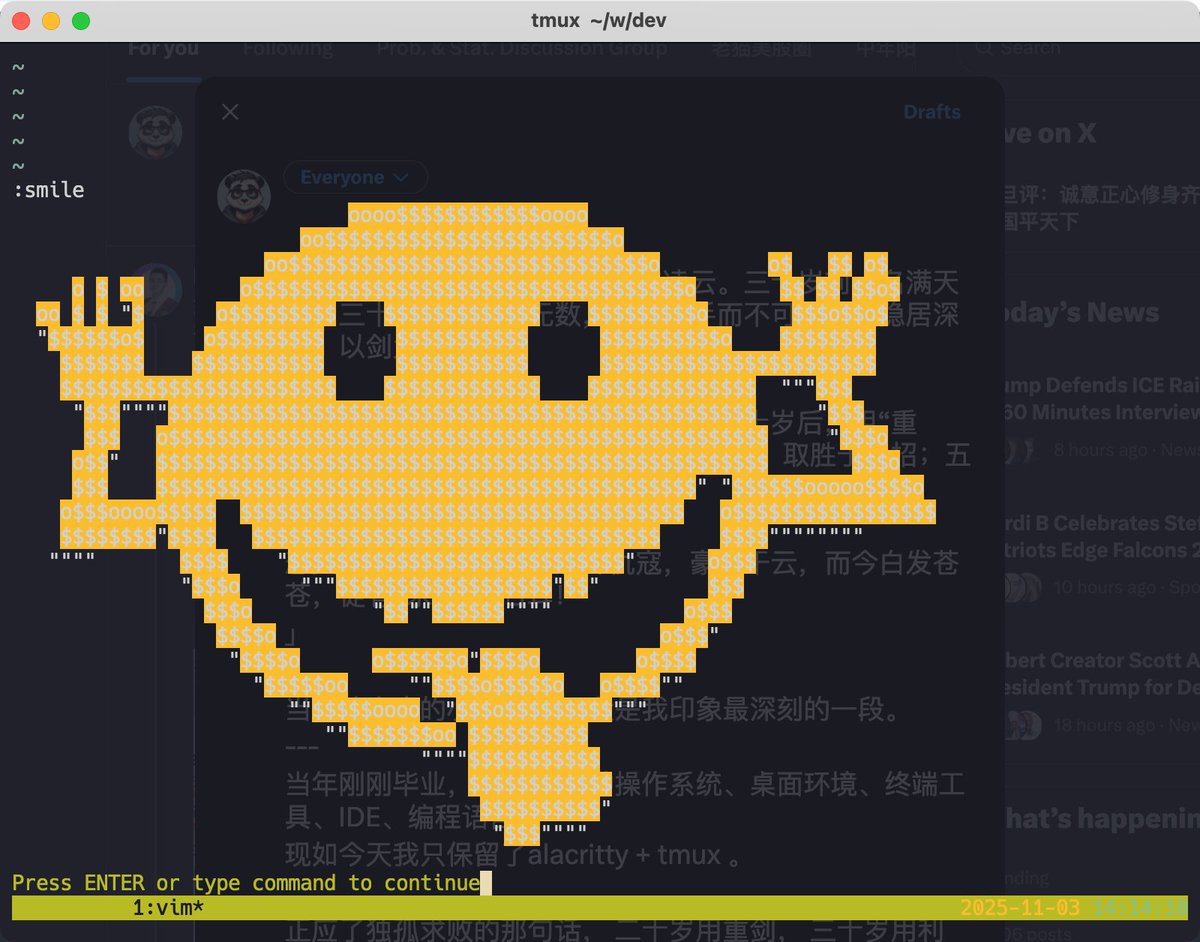The width and height of the screenshot is (1200, 942).
Task: Click panda avatar beside the X timeline composer
Action: coord(156,132)
